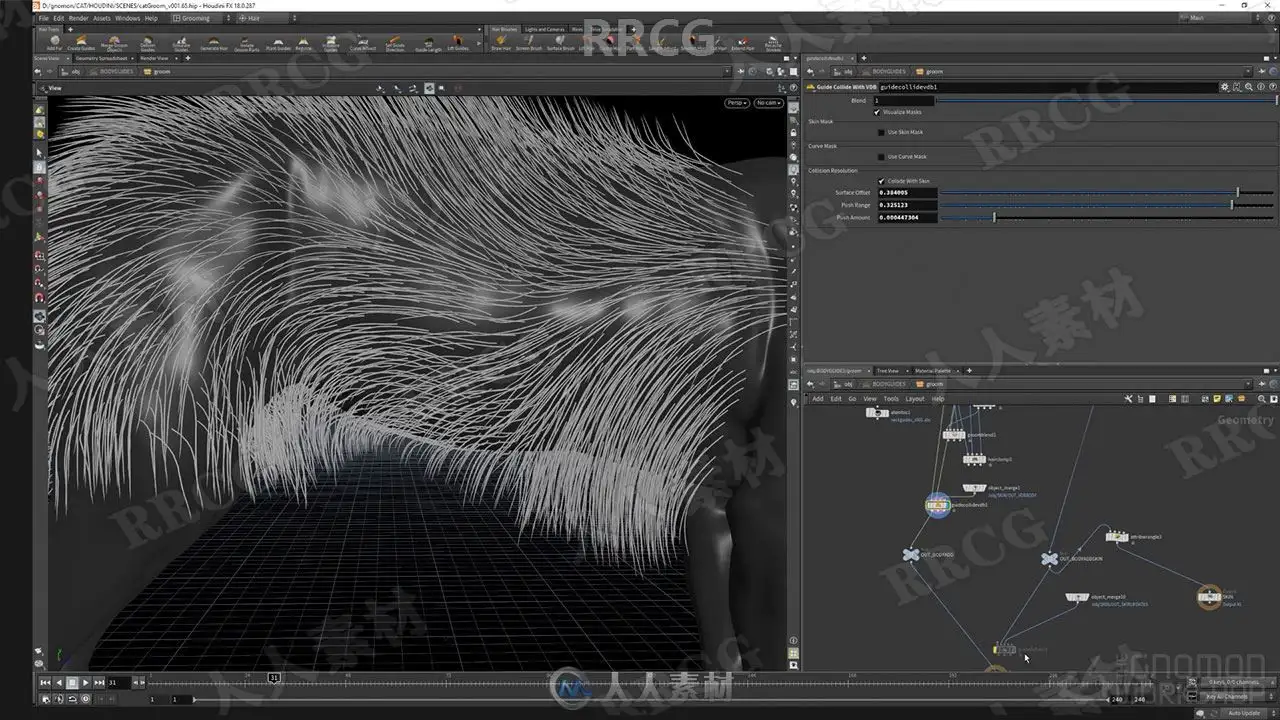1280x720 pixels.
Task: Select the Plant Guides shelf tool
Action: click(277, 43)
